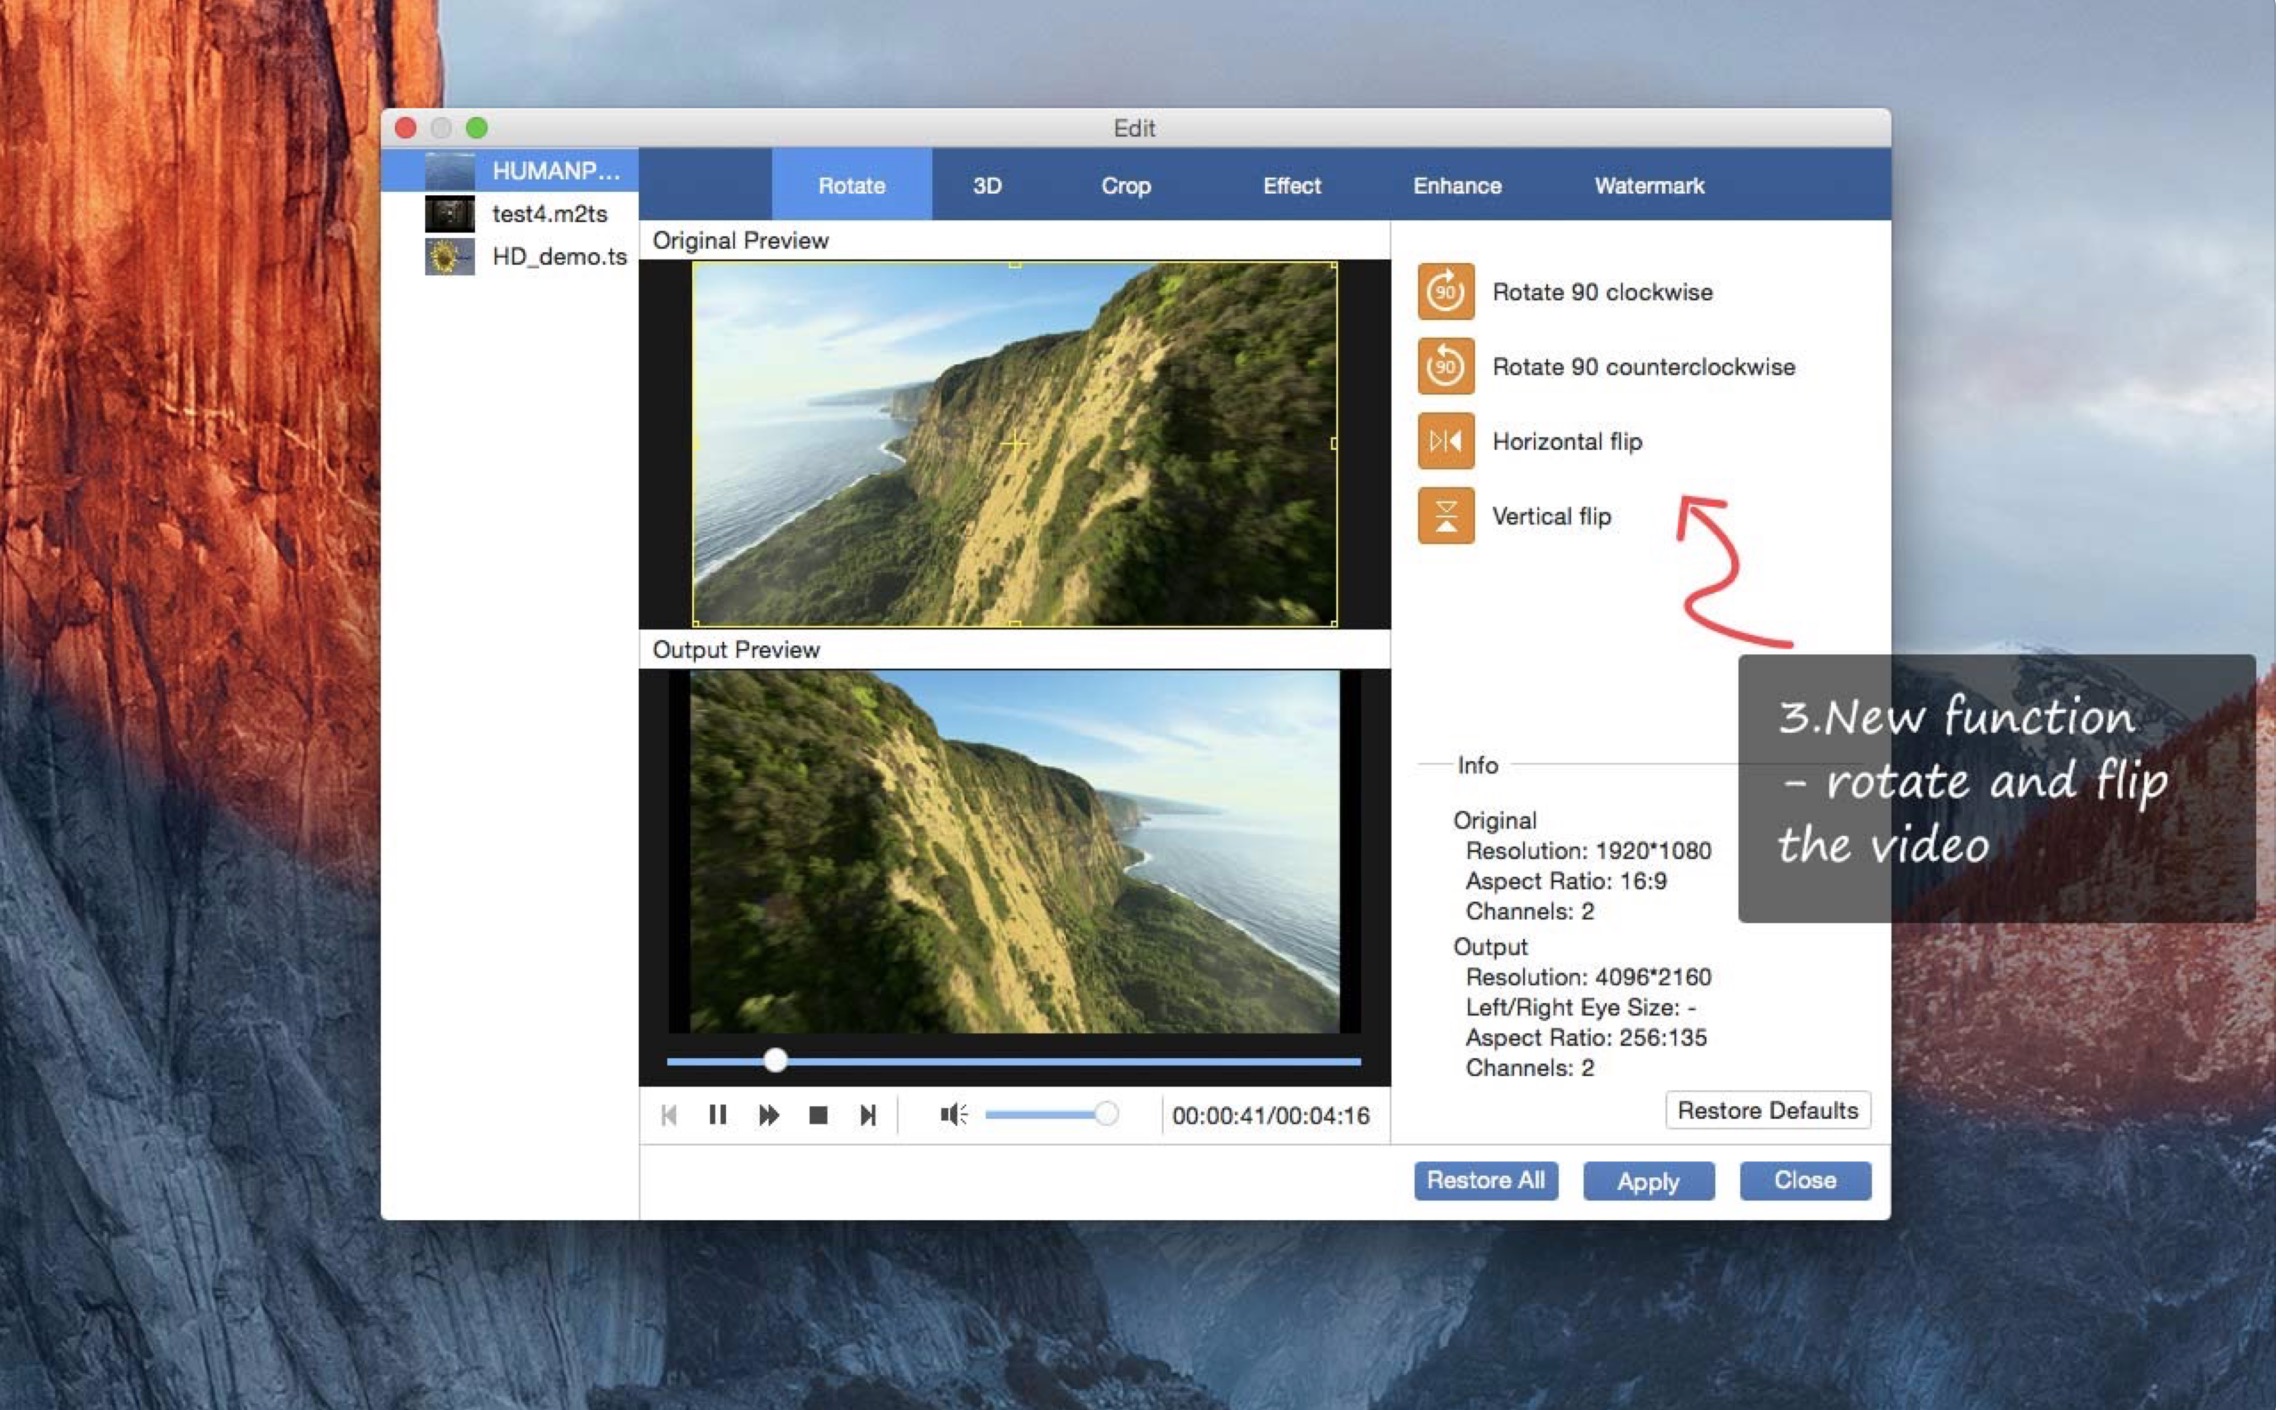Jump to the next frame
Viewport: 2278px width, 1410px height.
coord(868,1115)
